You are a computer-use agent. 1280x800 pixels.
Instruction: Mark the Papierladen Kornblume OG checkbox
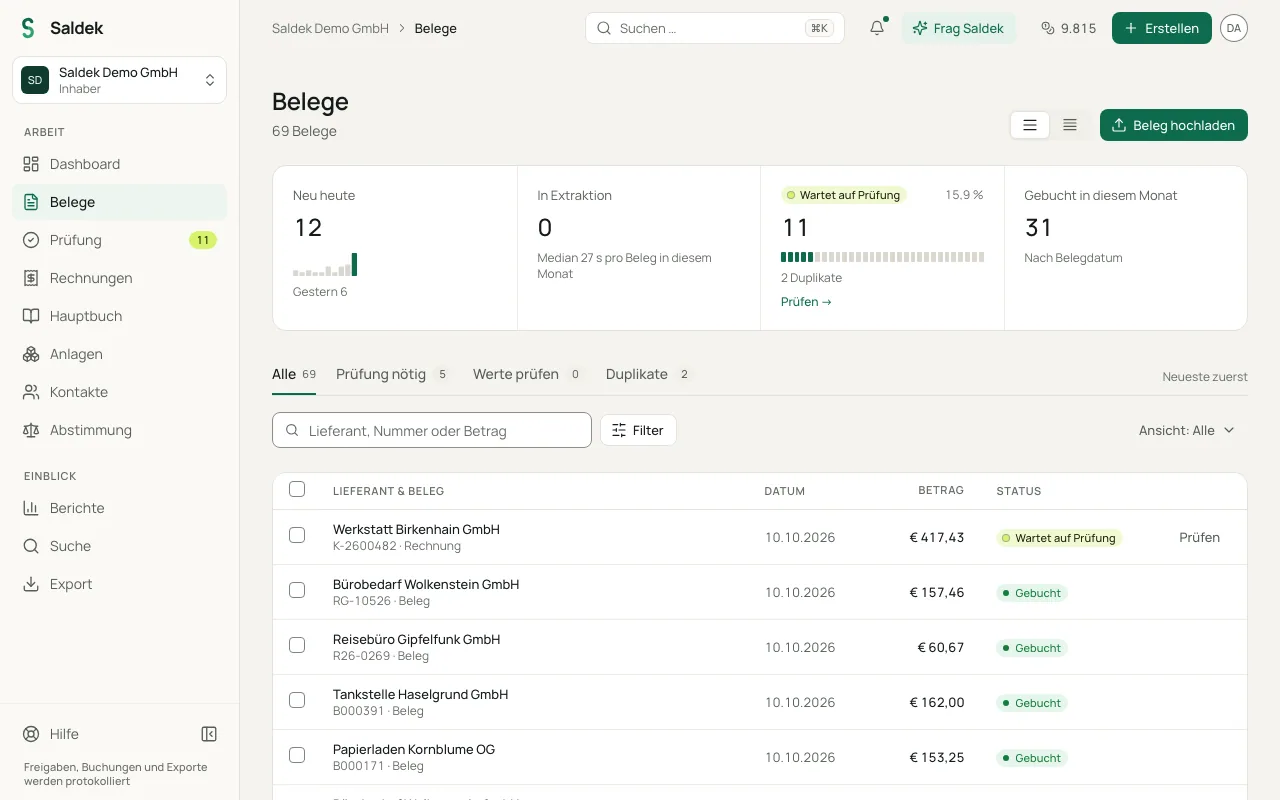(x=297, y=755)
